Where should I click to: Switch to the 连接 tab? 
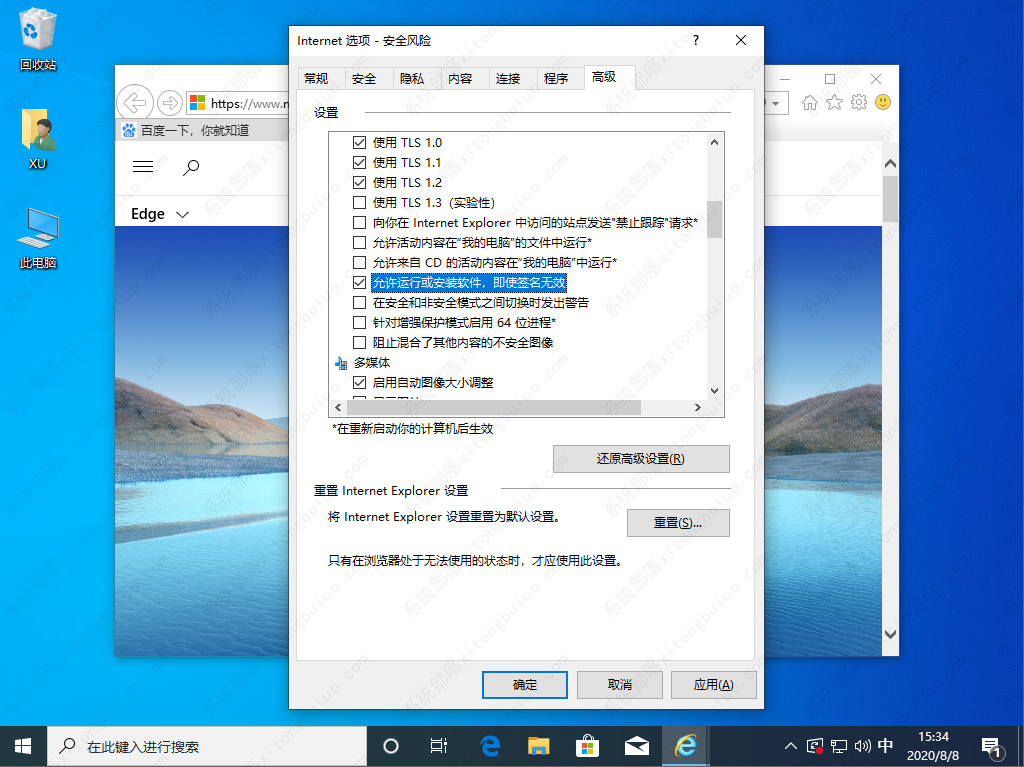(x=510, y=77)
